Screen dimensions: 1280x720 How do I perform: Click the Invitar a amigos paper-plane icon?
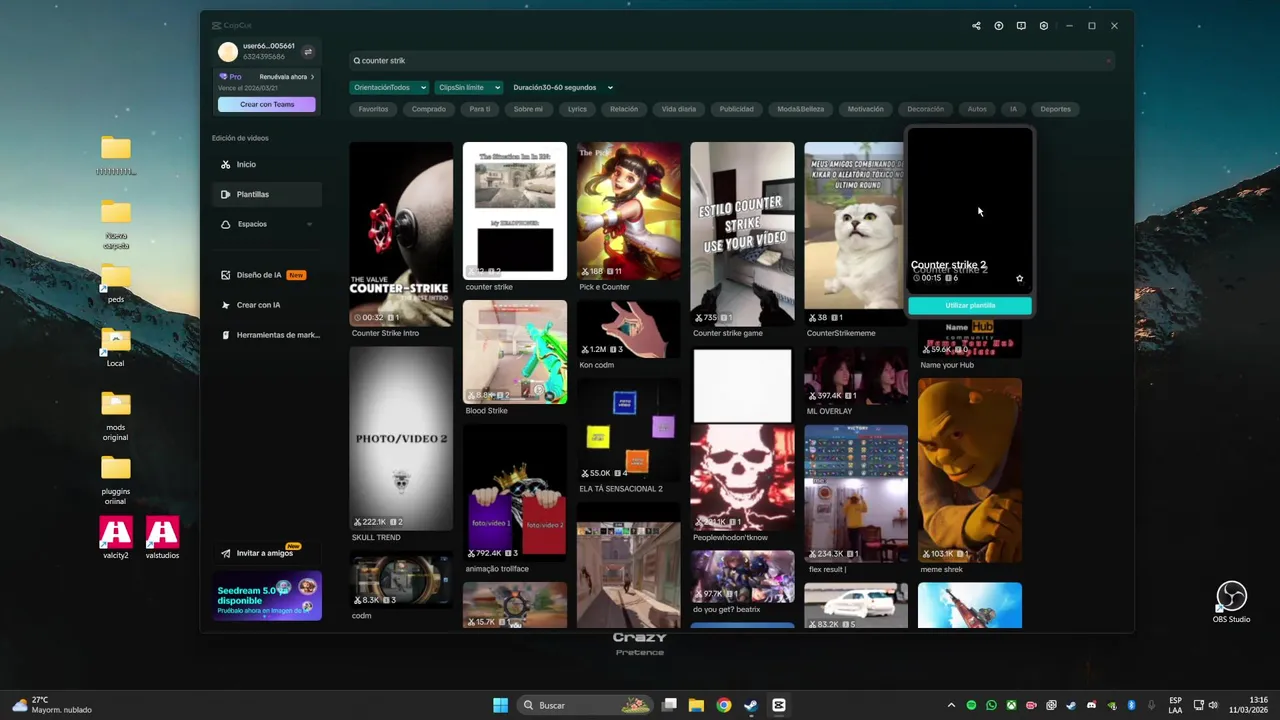226,553
